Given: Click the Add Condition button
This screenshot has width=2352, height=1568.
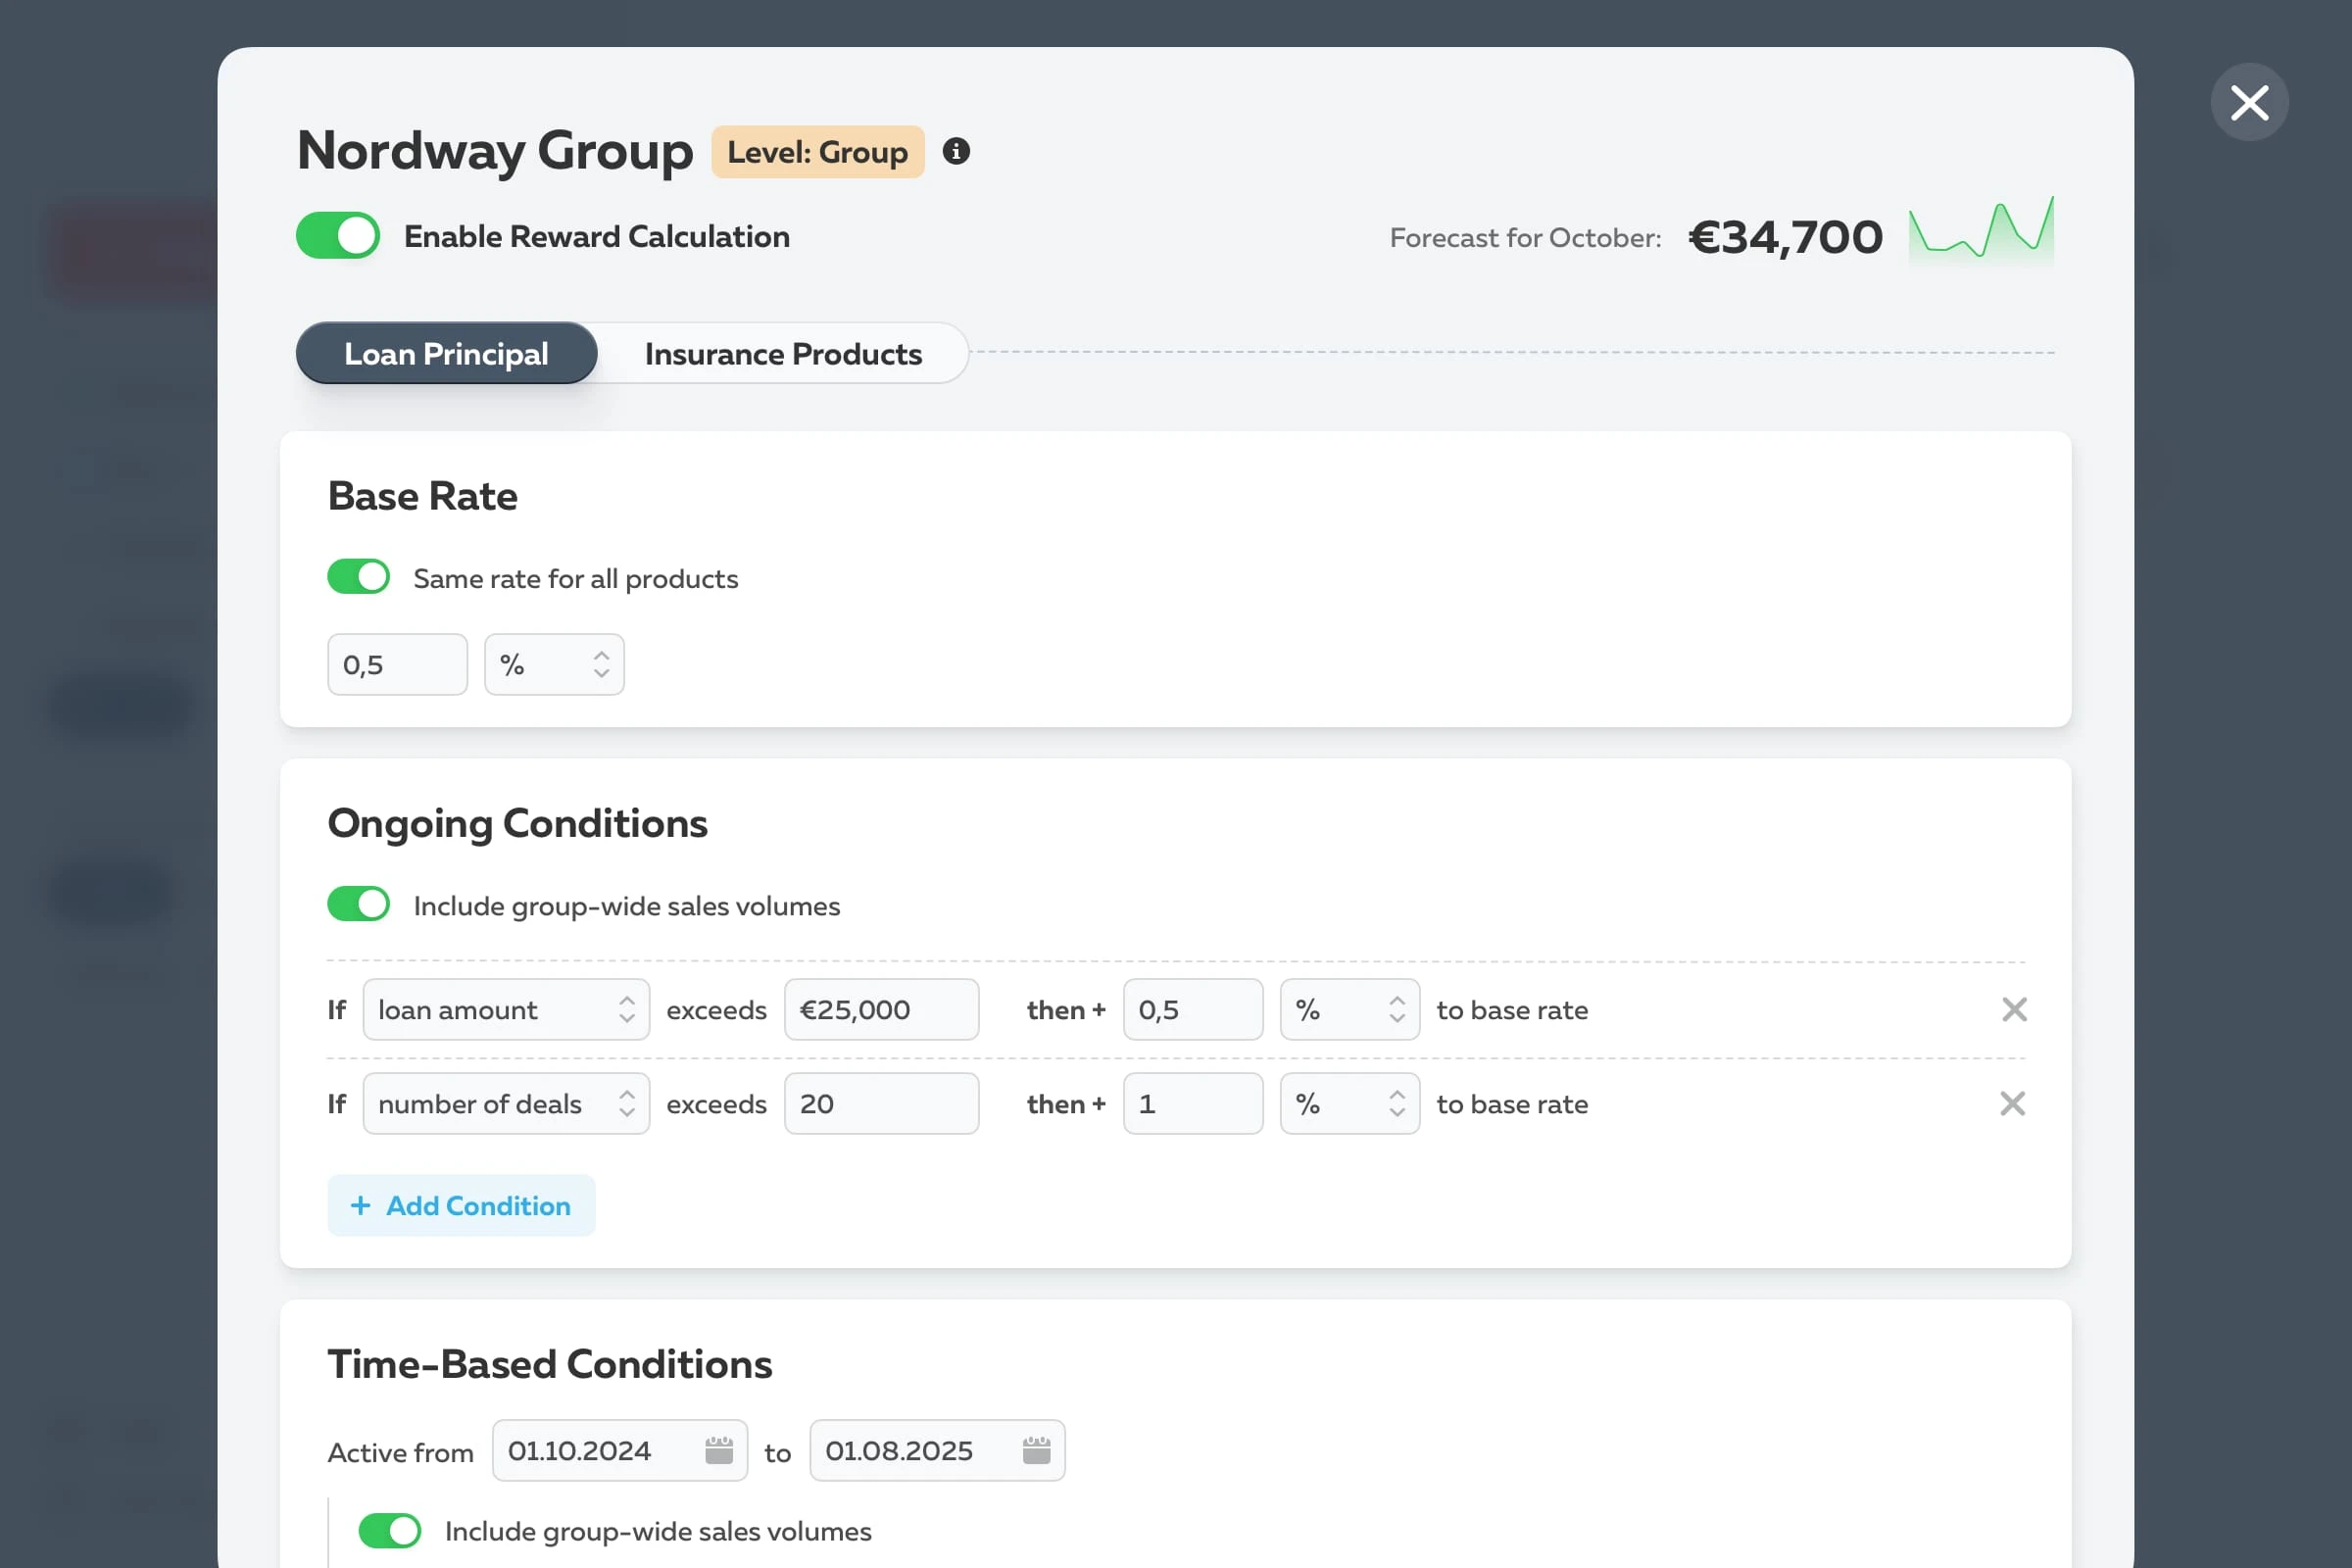Looking at the screenshot, I should tap(461, 1205).
